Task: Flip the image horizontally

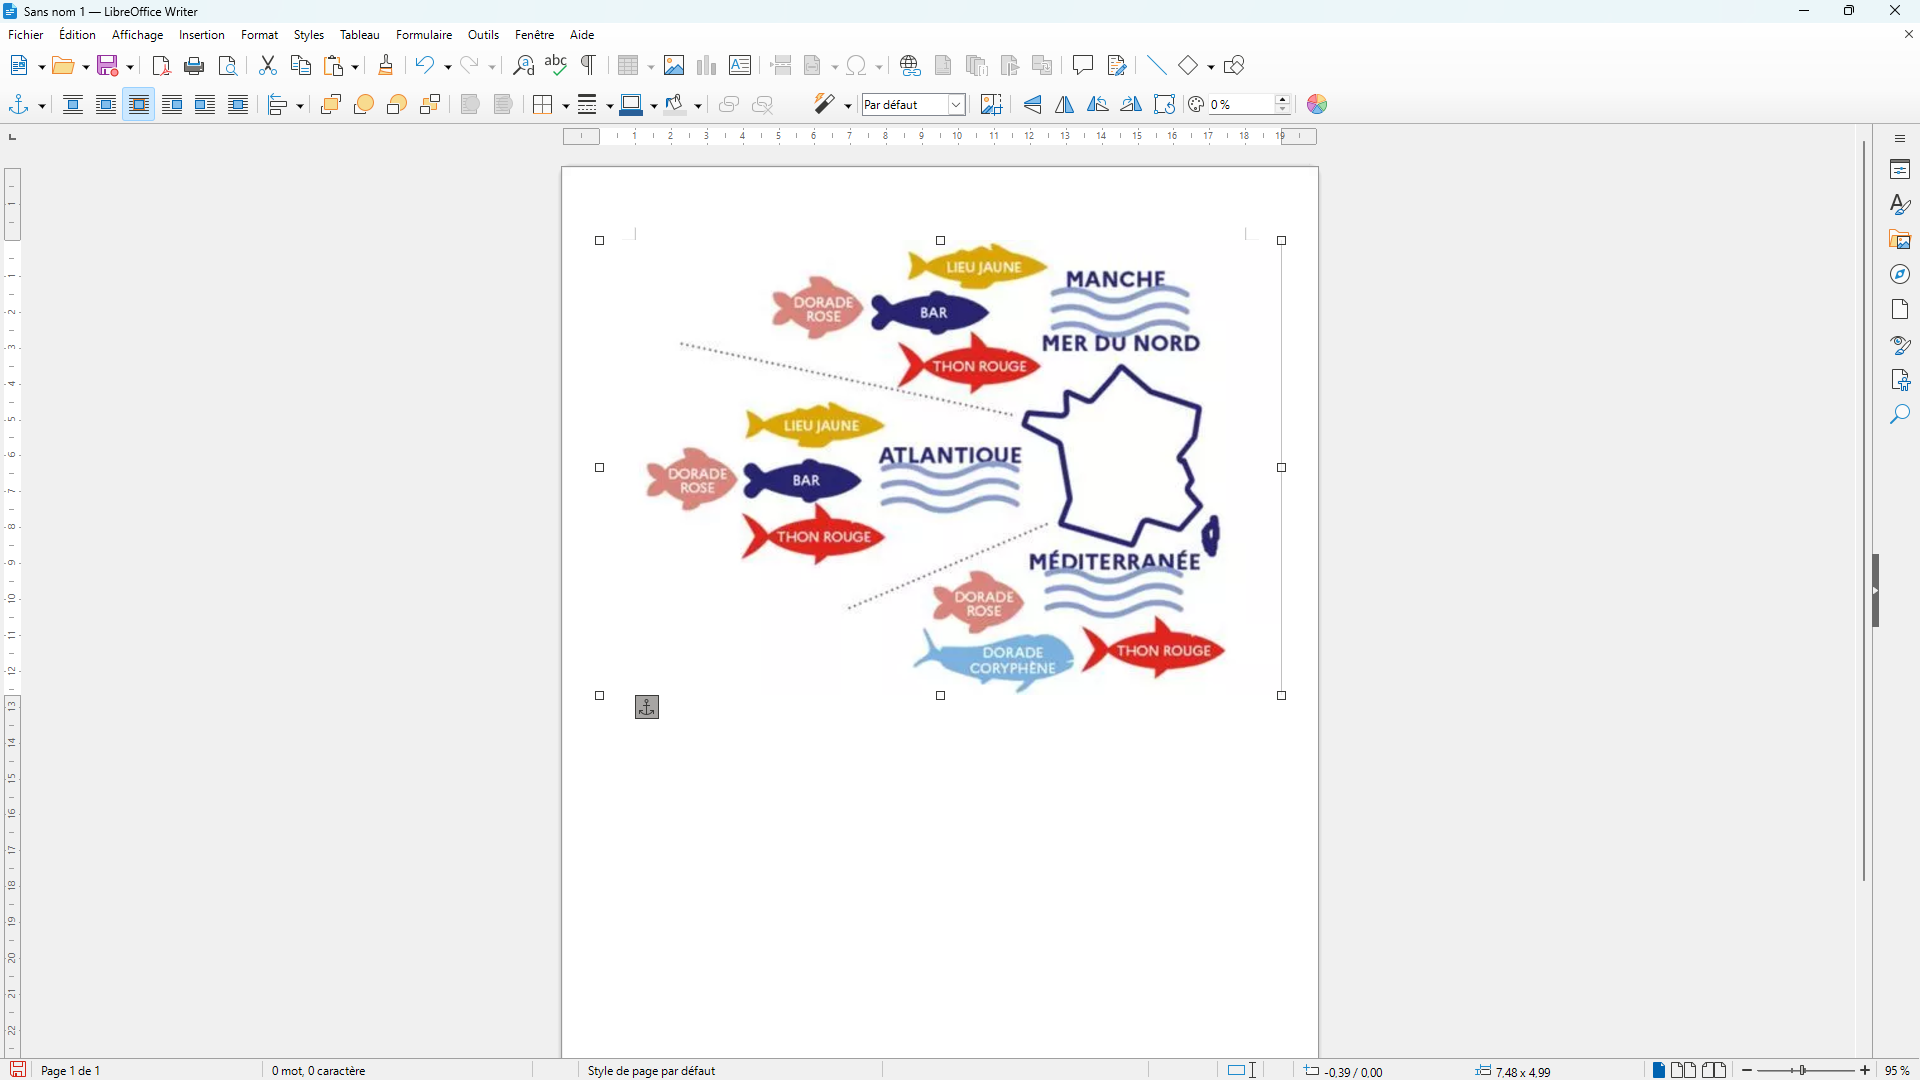Action: [1065, 105]
